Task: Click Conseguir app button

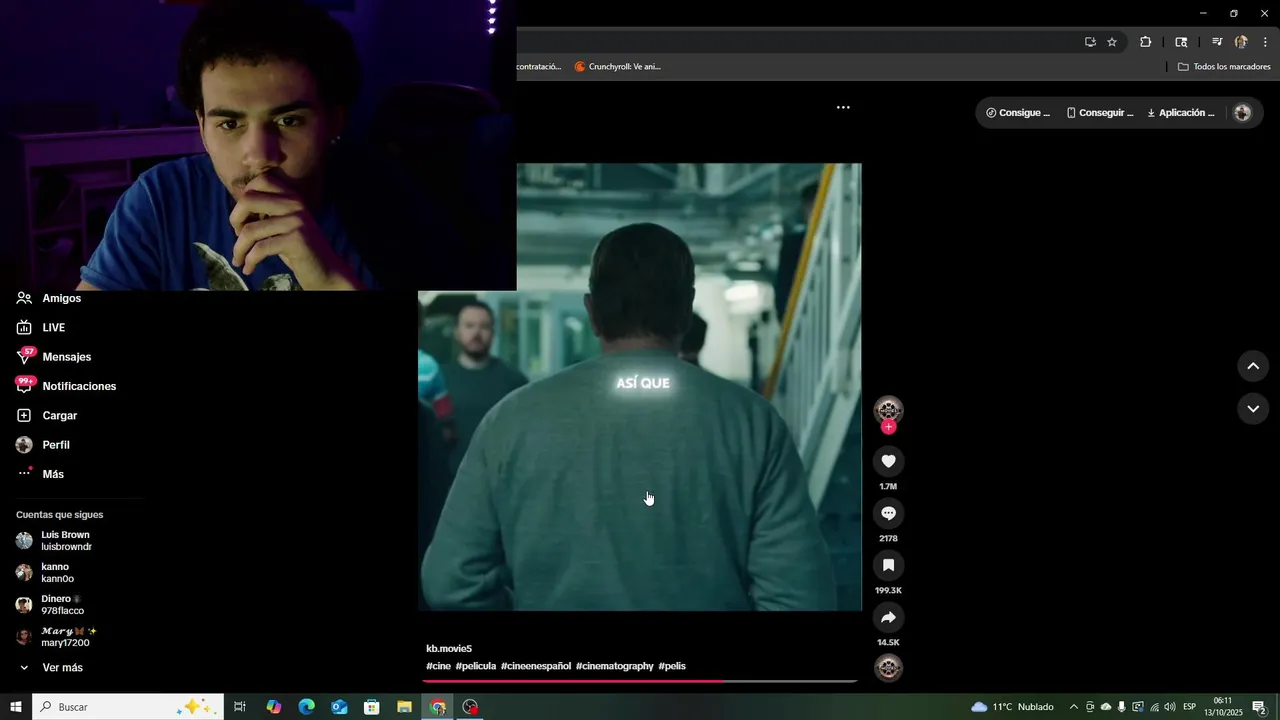Action: [1099, 113]
